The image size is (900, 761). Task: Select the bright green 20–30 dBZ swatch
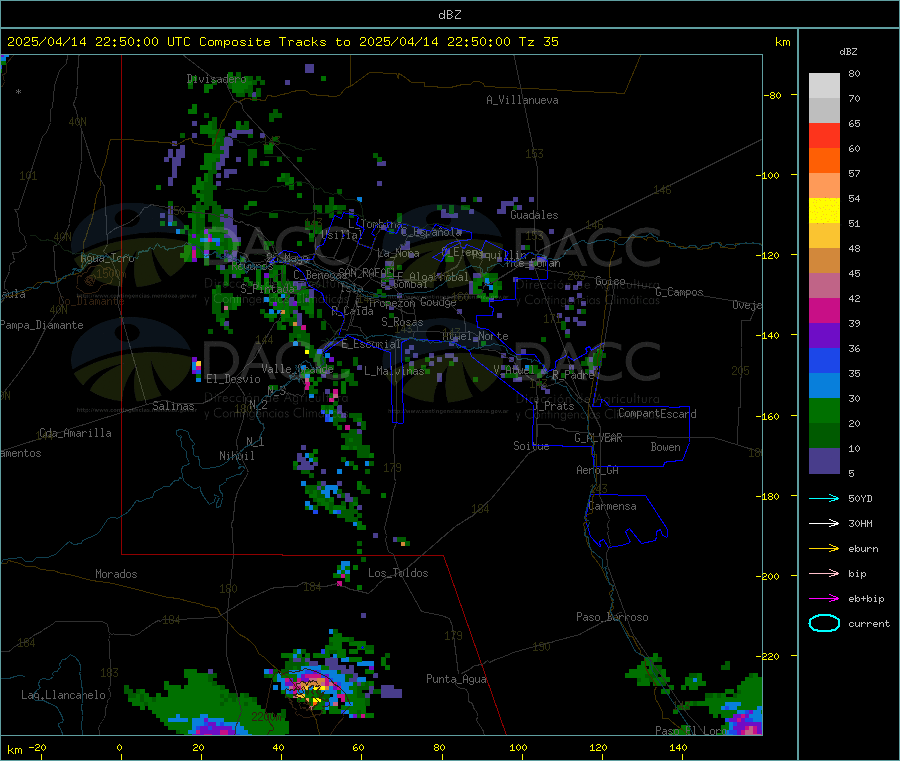(x=824, y=411)
